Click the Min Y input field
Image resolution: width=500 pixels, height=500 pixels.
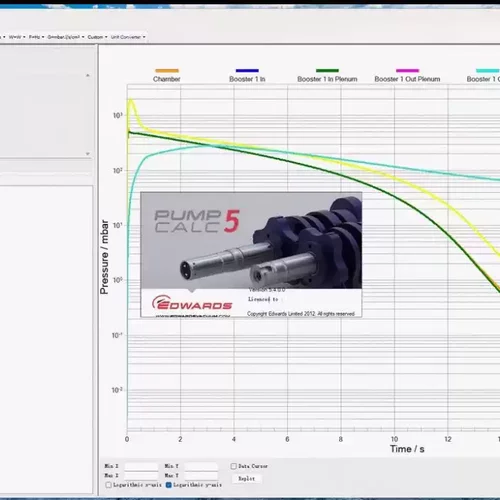click(x=201, y=466)
